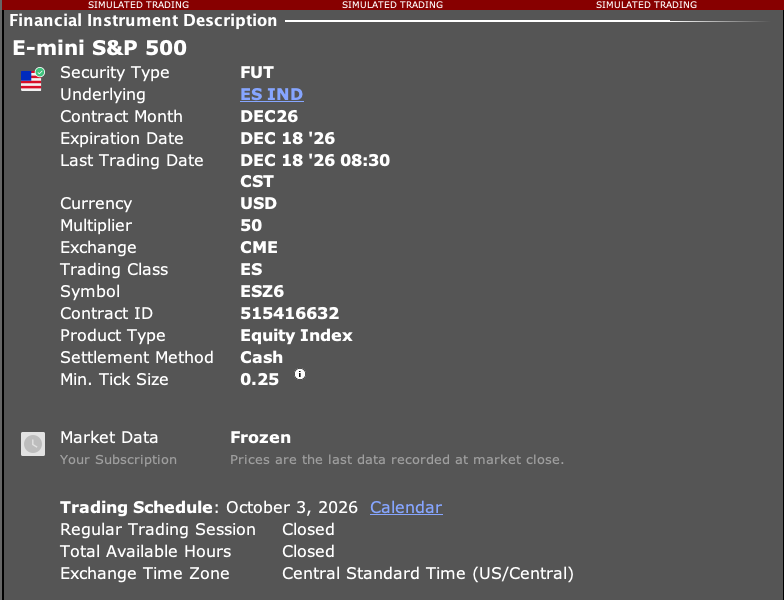The height and width of the screenshot is (600, 784).
Task: Click the product type value Equity Index
Action: (296, 336)
